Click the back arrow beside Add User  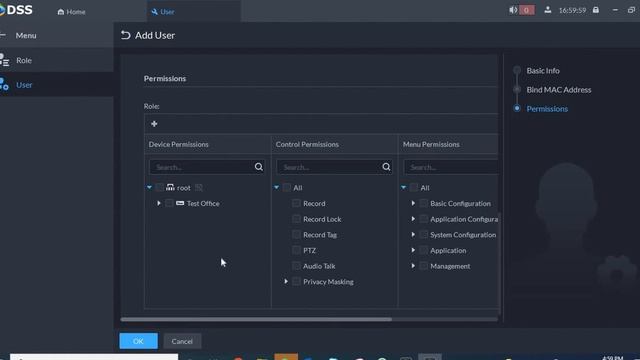click(125, 36)
